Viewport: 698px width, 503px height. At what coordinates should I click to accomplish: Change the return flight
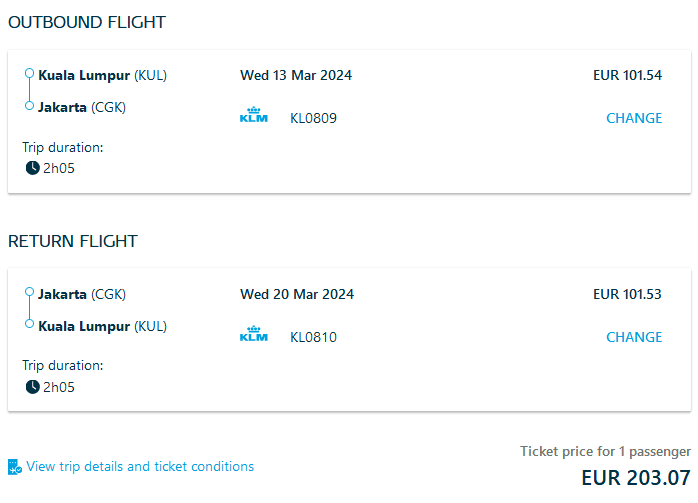coord(634,337)
